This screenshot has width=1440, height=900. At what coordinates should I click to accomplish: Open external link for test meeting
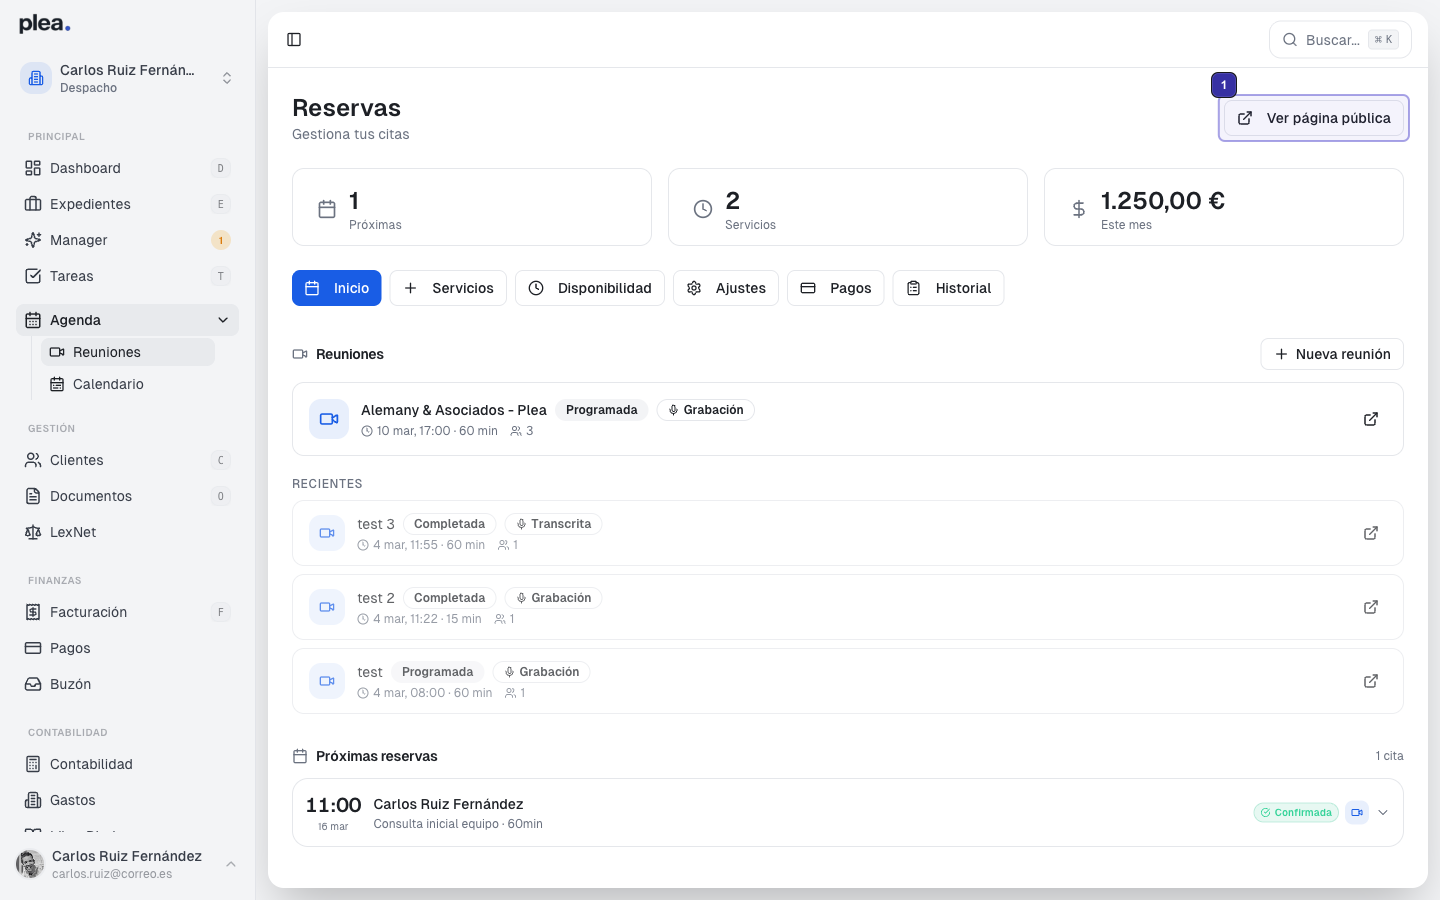(1371, 681)
